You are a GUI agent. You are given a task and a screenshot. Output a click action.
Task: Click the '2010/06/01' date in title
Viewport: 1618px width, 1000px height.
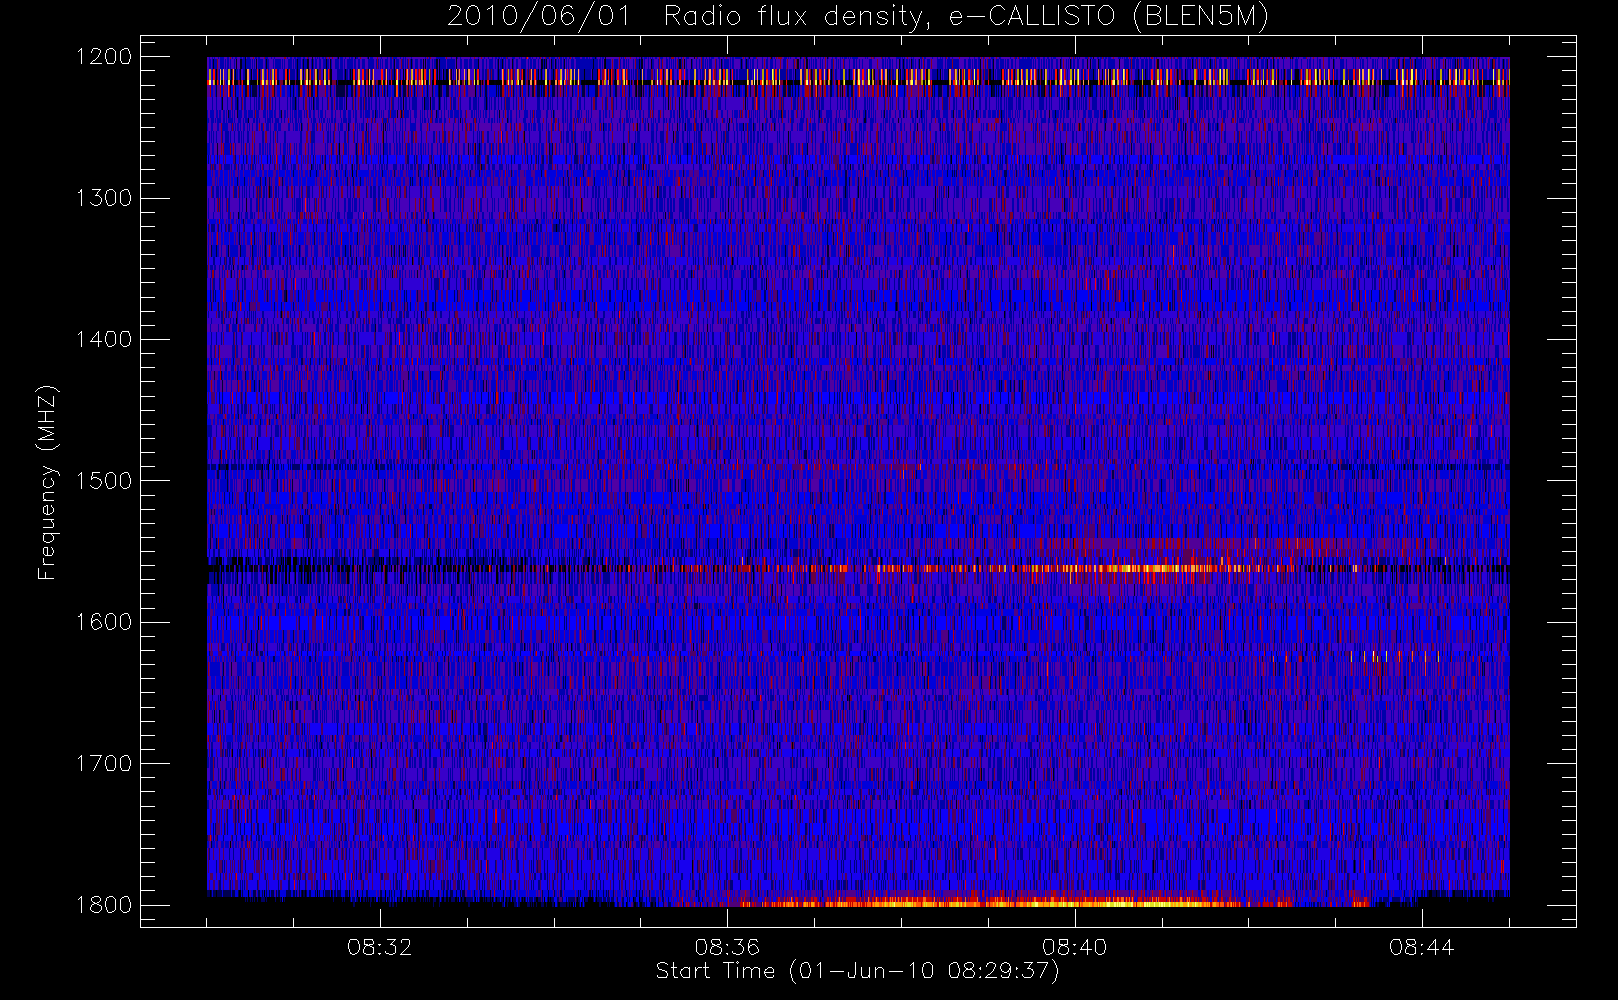click(538, 17)
